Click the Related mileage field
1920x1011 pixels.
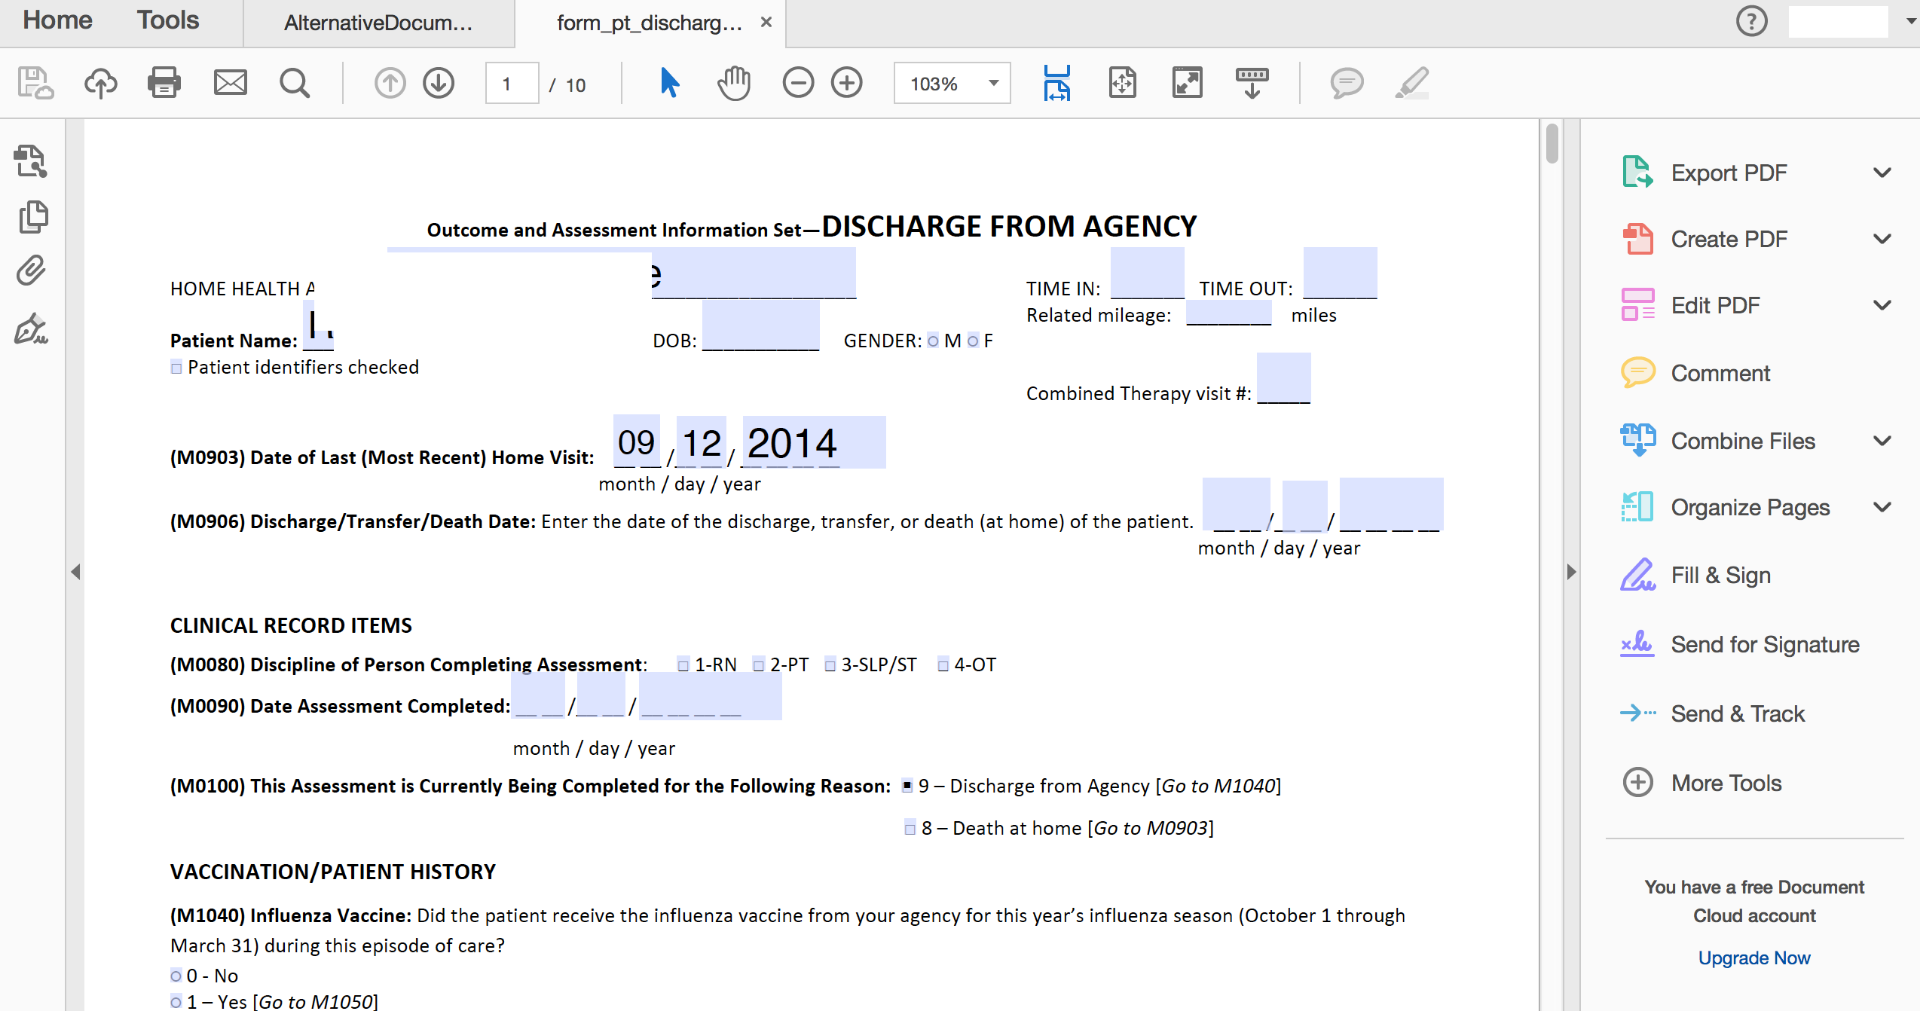point(1229,314)
